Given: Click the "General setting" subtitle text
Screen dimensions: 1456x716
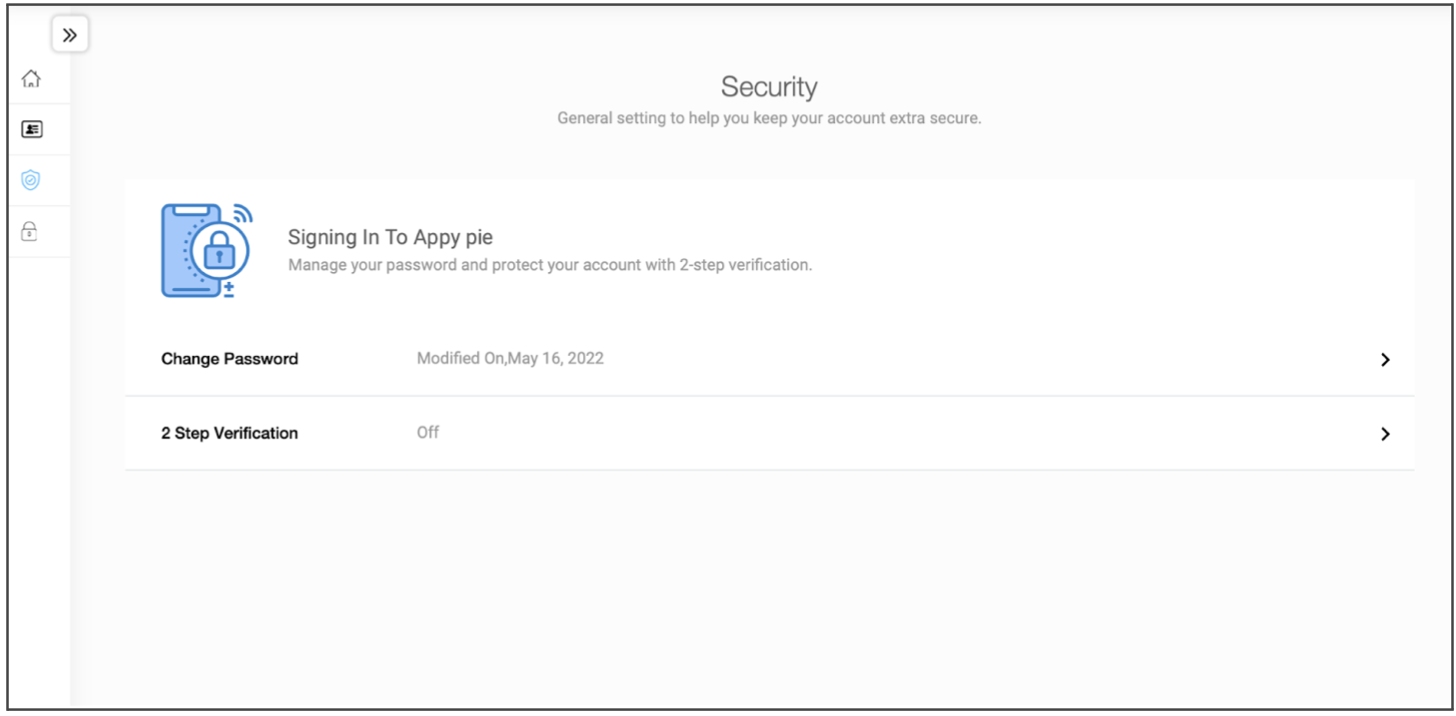Looking at the screenshot, I should pos(769,118).
